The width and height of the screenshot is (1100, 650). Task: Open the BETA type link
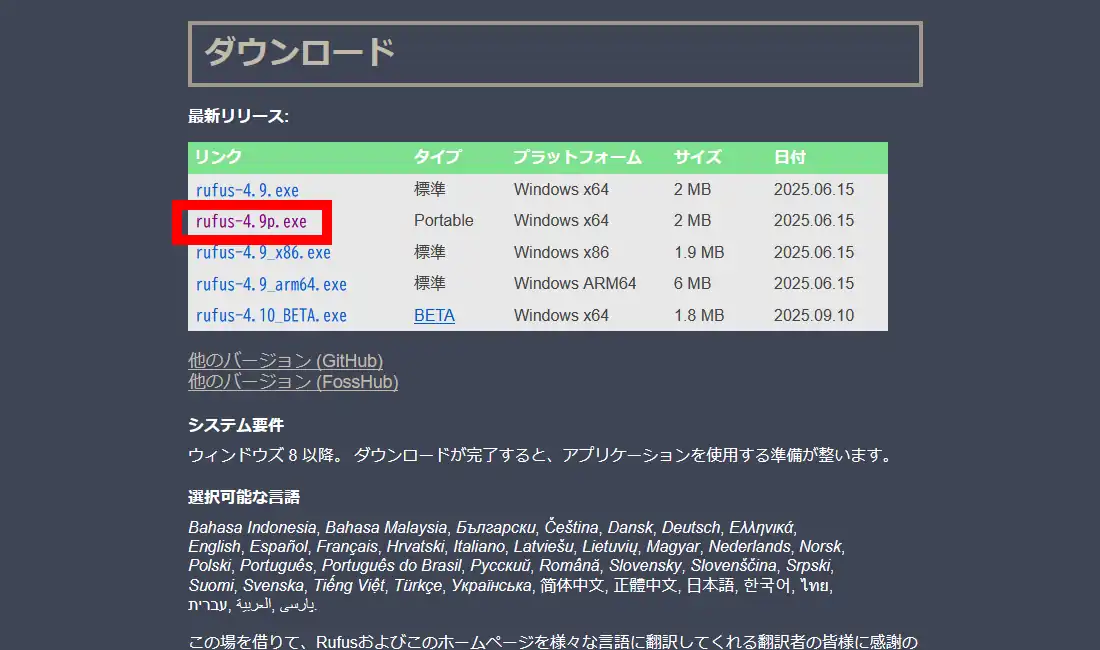(x=434, y=316)
